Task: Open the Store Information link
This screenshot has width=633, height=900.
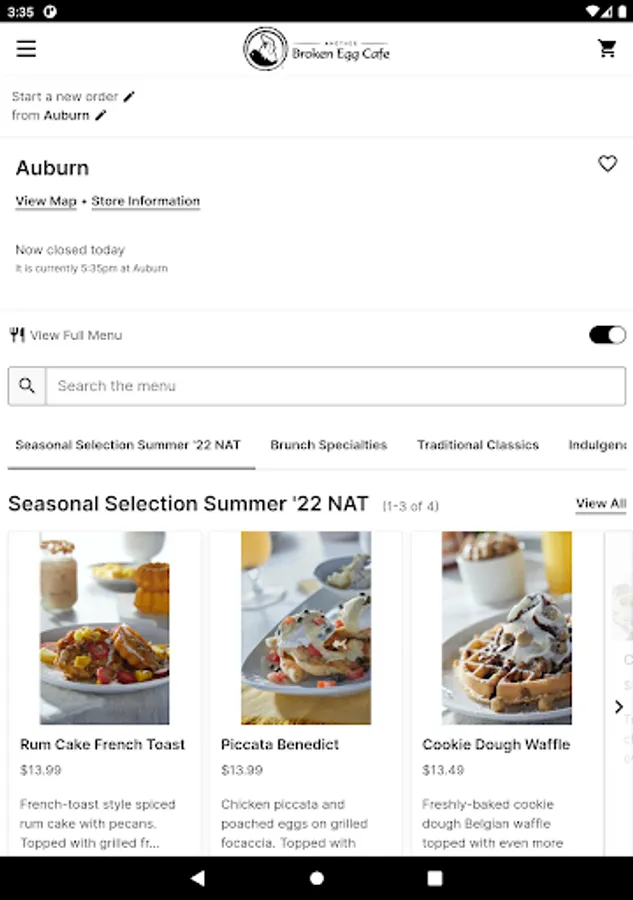Action: (146, 201)
